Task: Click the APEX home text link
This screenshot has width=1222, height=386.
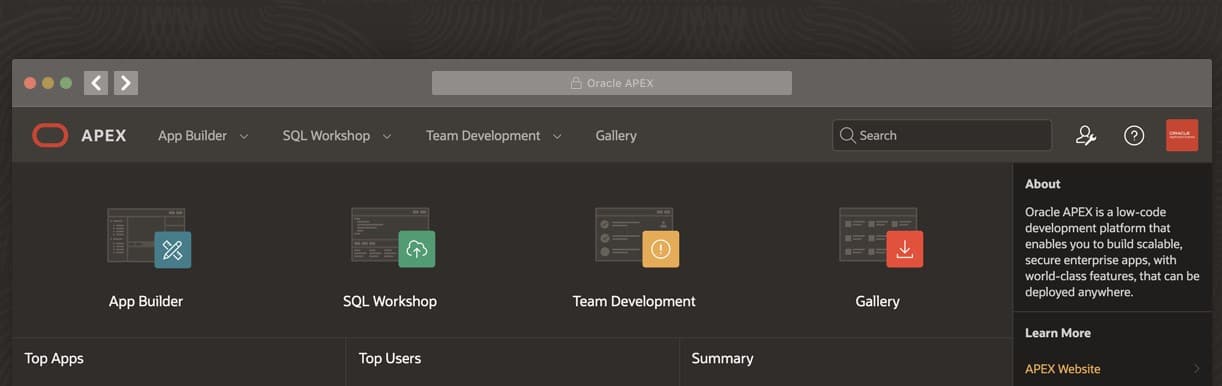Action: tap(104, 135)
